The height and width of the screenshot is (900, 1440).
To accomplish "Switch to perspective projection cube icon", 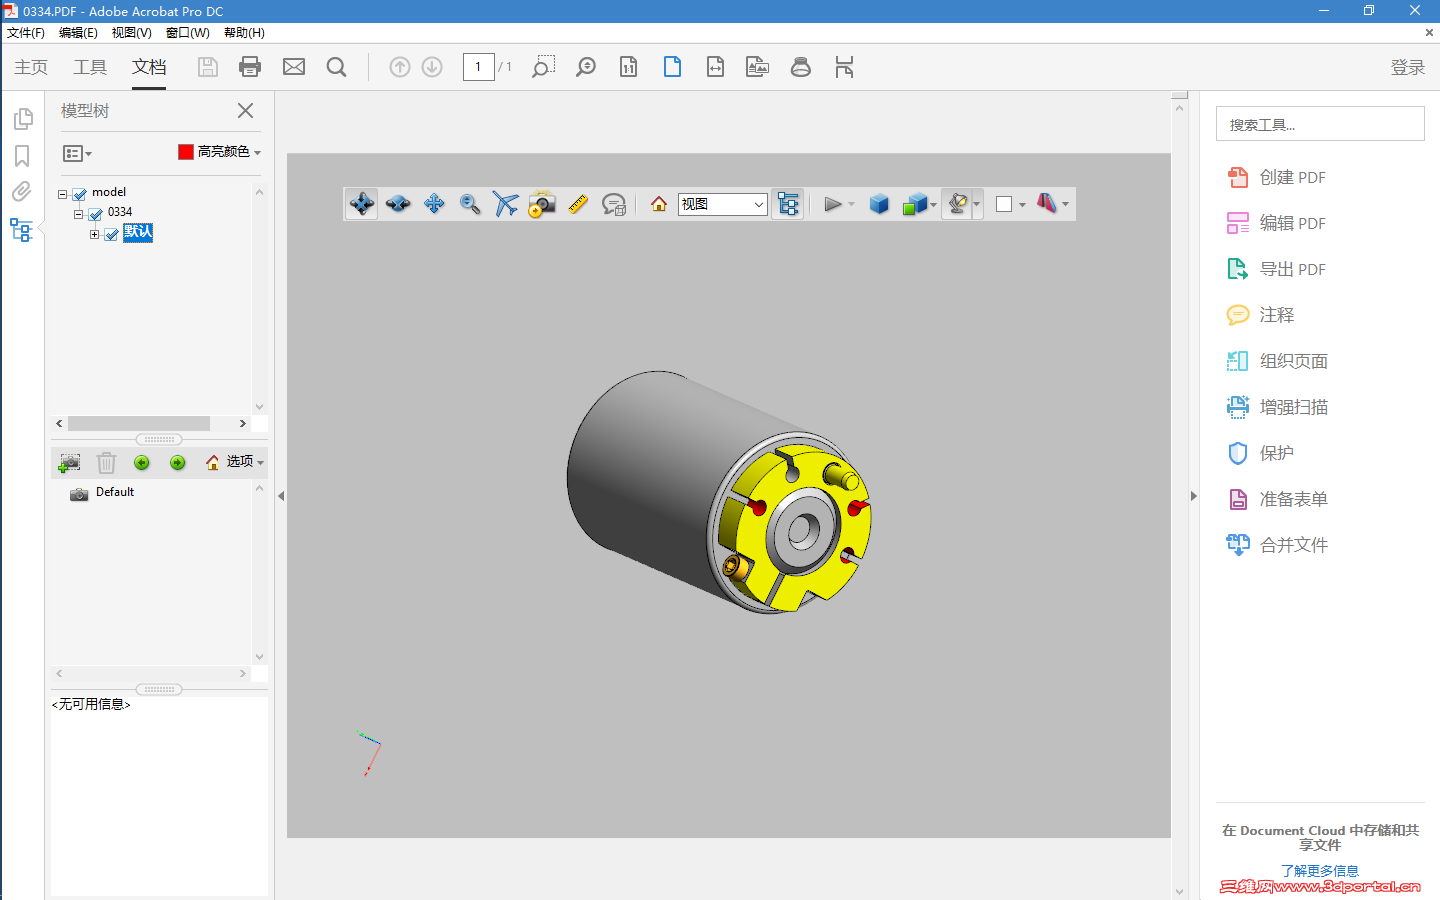I will coord(879,204).
